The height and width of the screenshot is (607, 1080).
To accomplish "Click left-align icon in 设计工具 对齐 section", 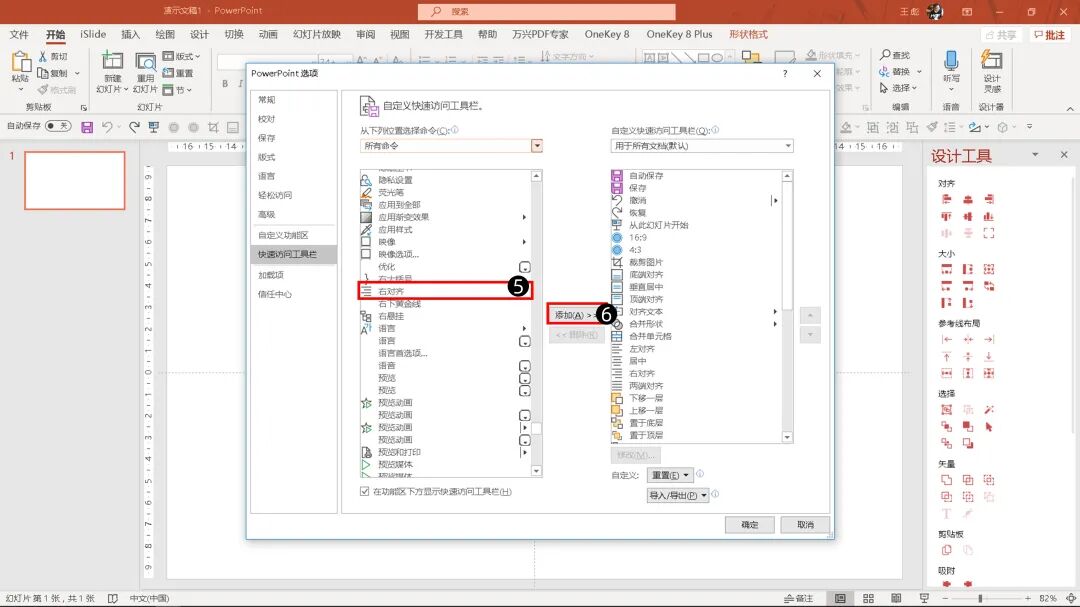I will point(946,199).
